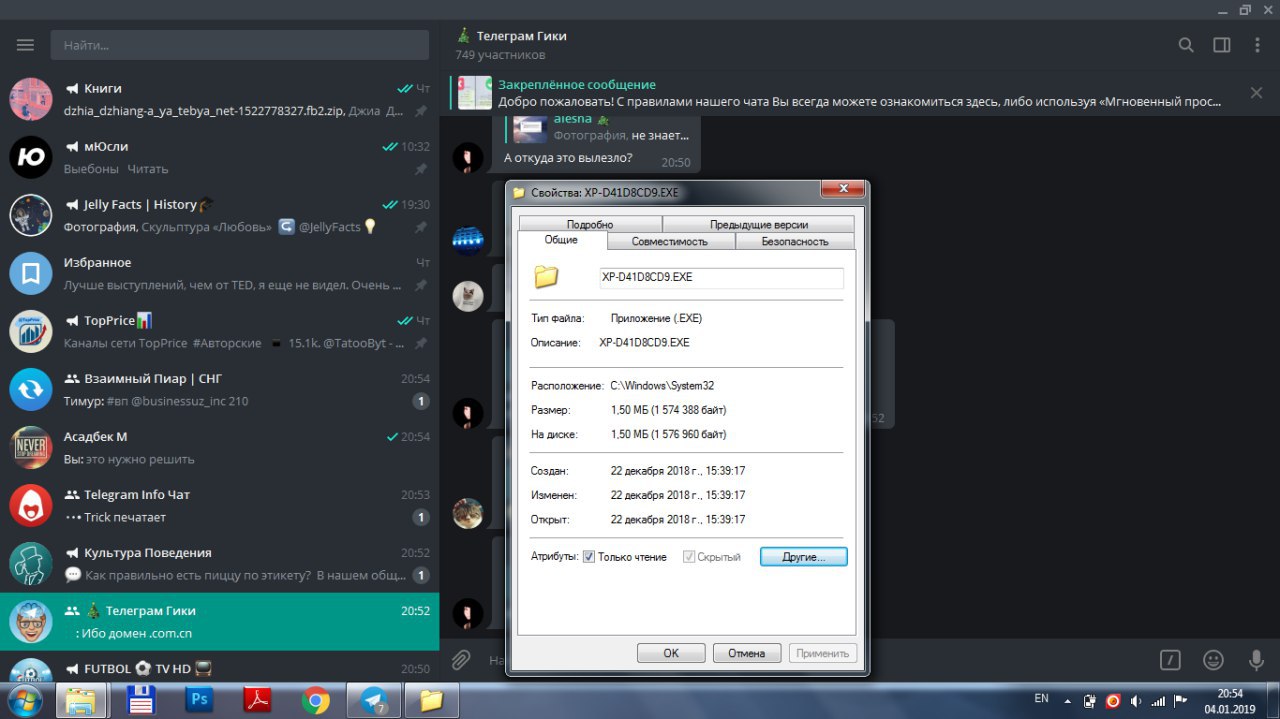Open the мЮсли channel chat
1280x719 pixels.
[220, 157]
